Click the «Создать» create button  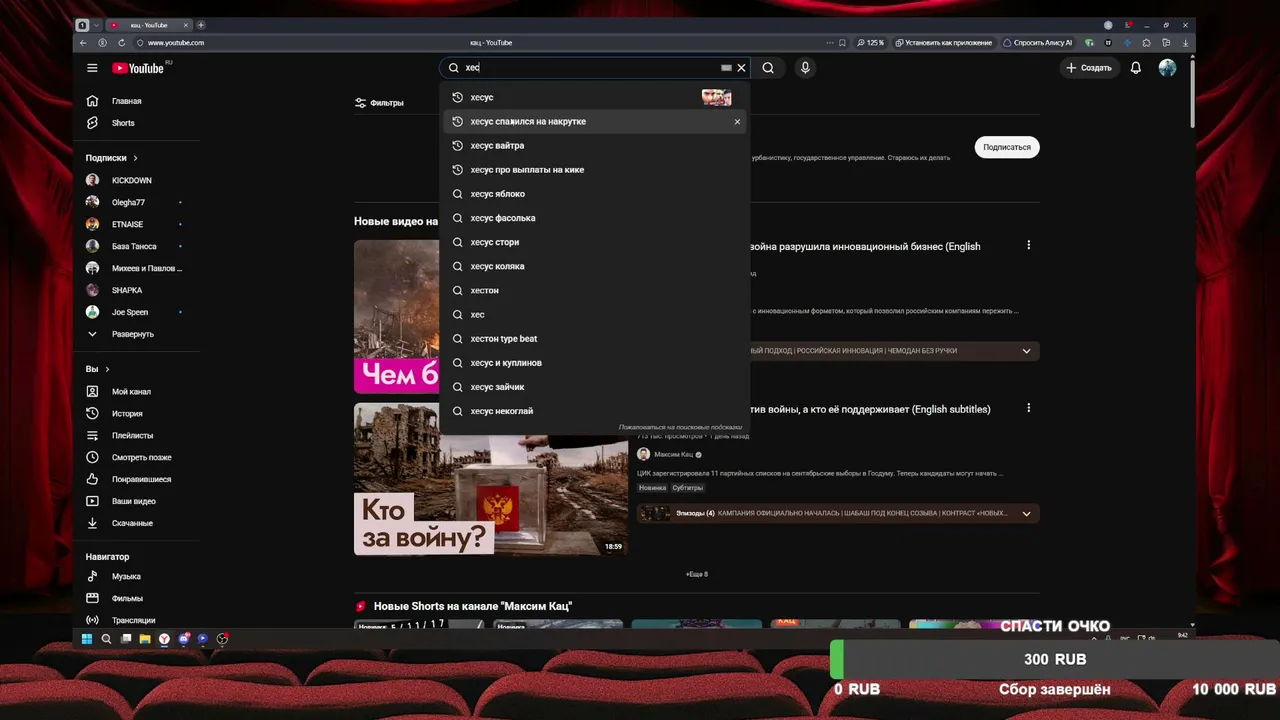(1089, 68)
